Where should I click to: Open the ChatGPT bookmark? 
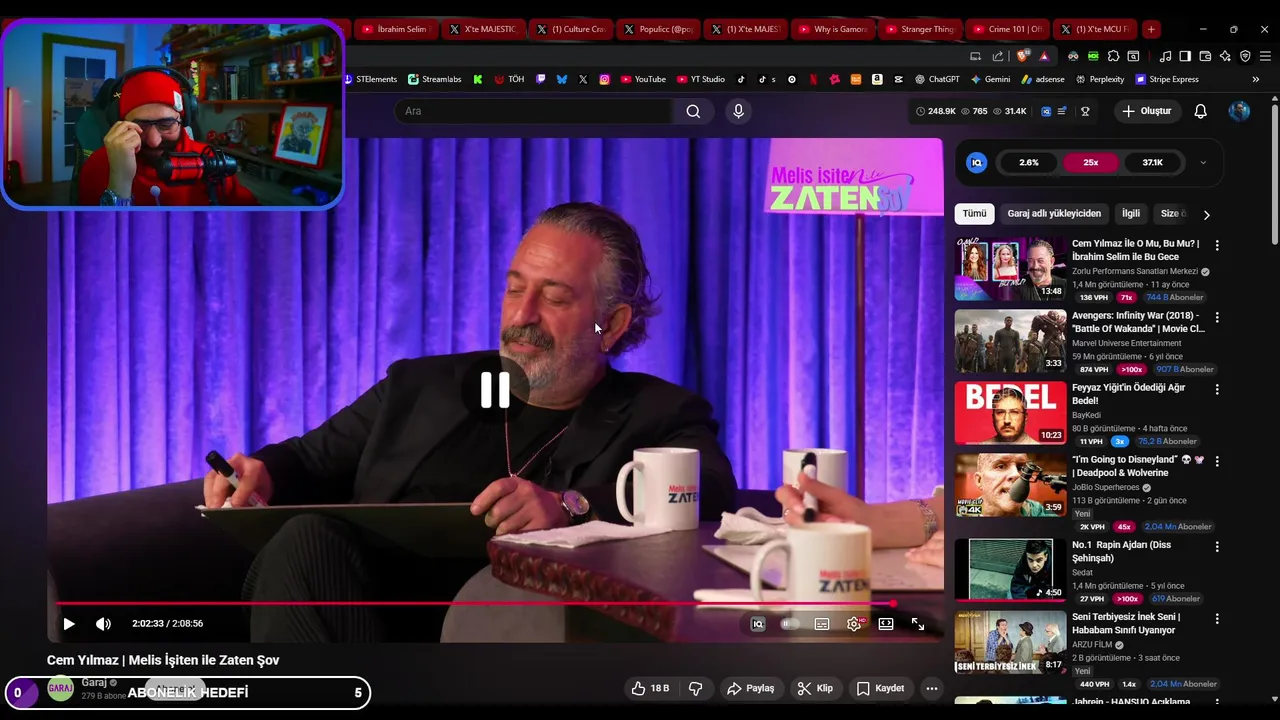(937, 79)
